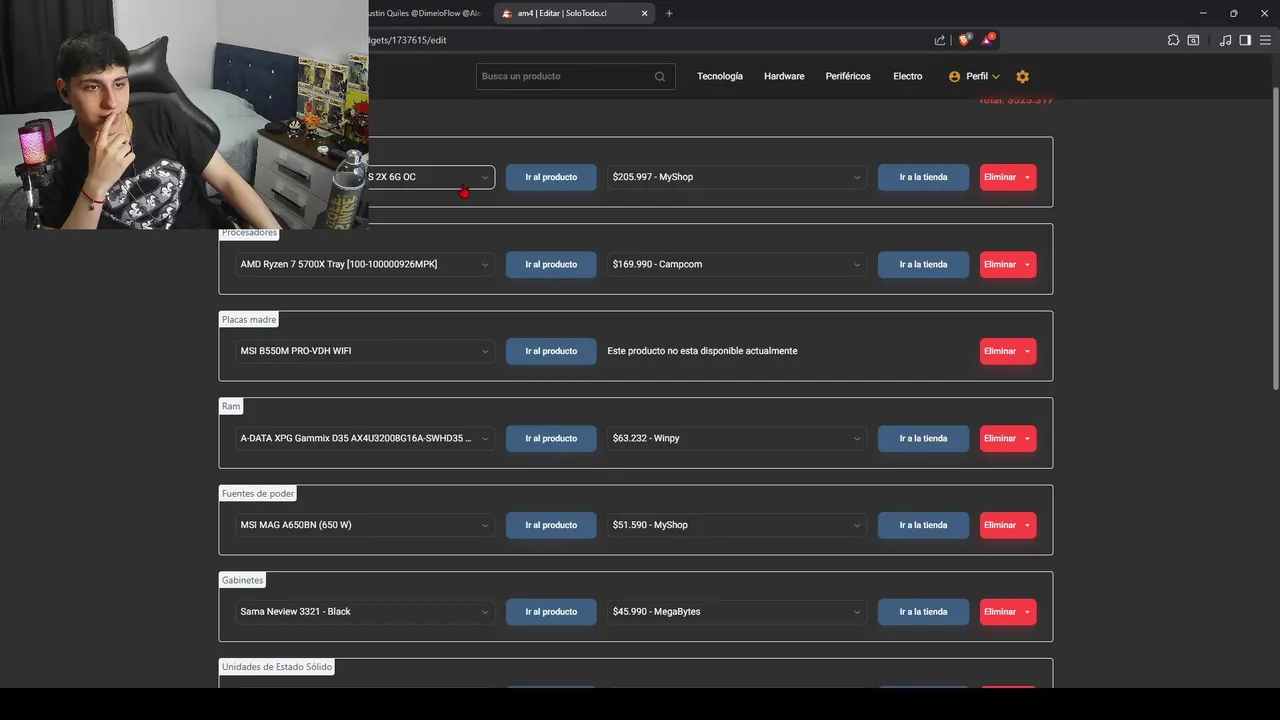Open the Brave Rewards triangle icon
1280x720 pixels.
(x=987, y=40)
